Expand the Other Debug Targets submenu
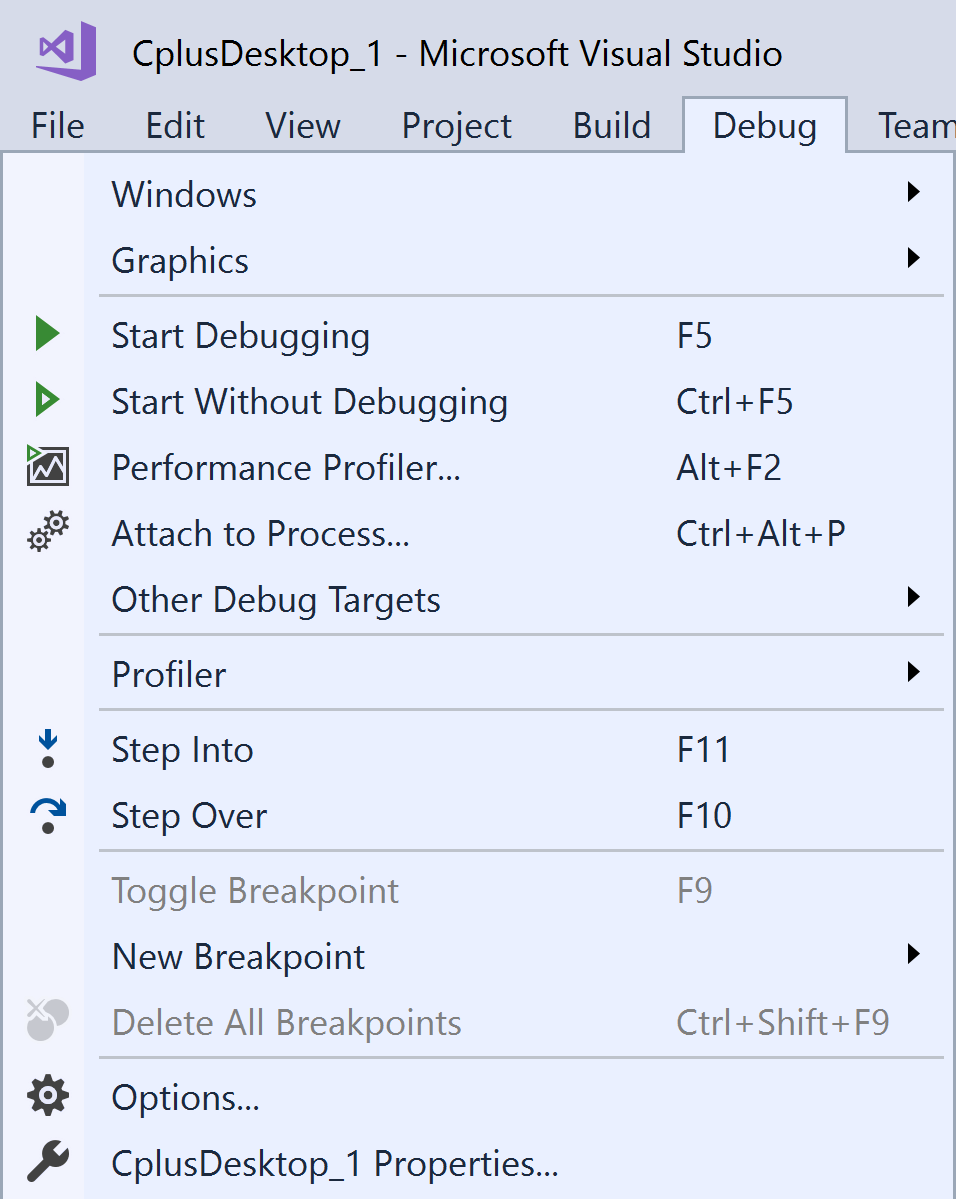The width and height of the screenshot is (956, 1199). click(913, 597)
